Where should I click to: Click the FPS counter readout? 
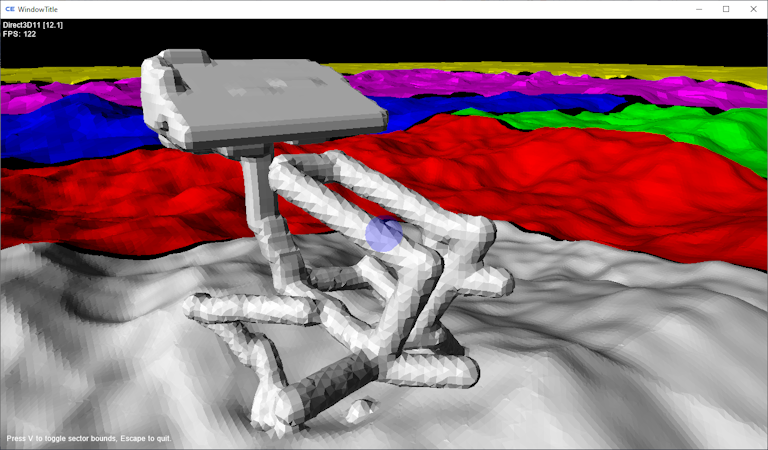tap(20, 33)
